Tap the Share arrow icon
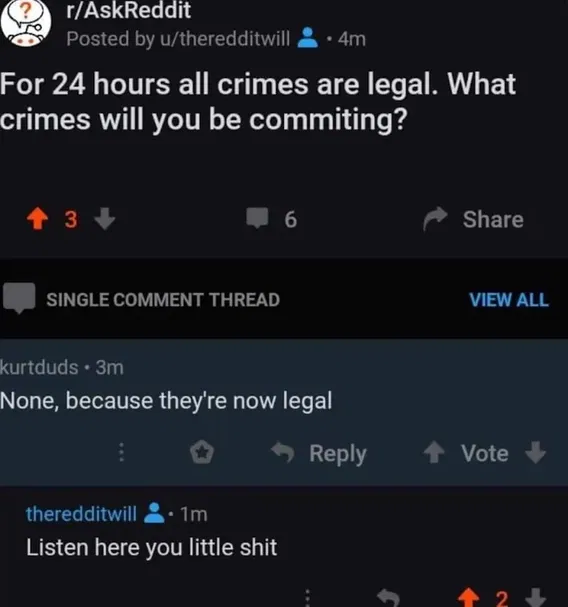Image resolution: width=568 pixels, height=607 pixels. (x=435, y=219)
